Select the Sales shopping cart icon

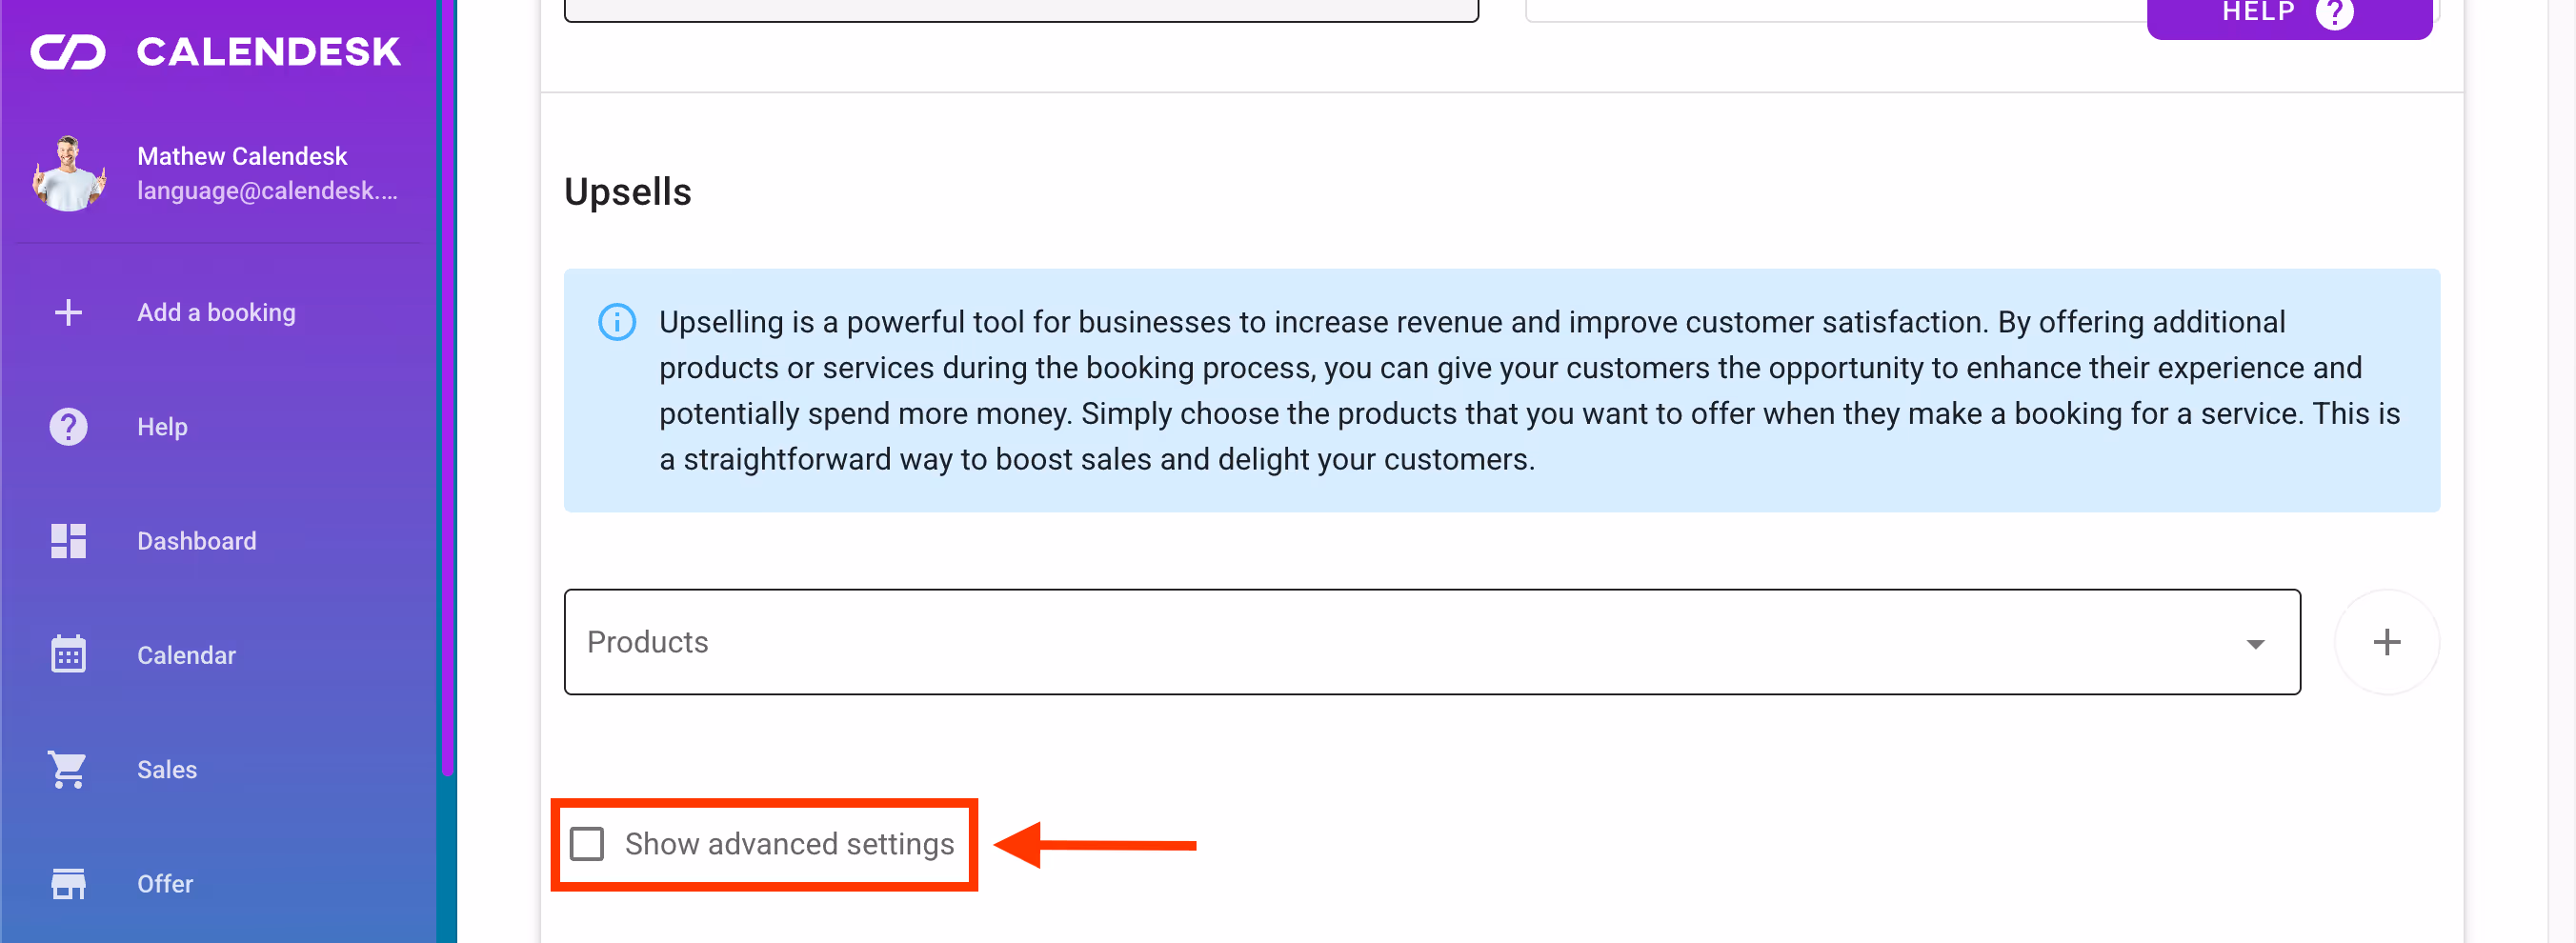(67, 769)
